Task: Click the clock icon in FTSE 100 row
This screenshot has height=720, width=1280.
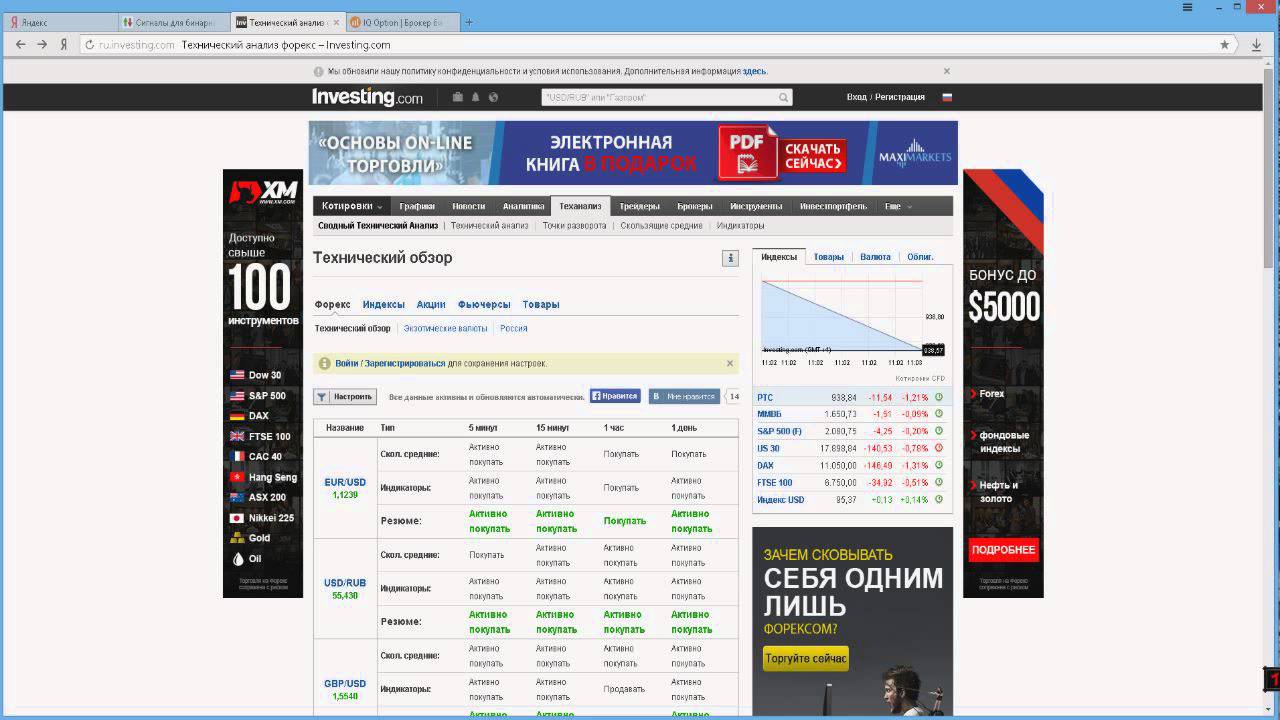Action: [939, 482]
